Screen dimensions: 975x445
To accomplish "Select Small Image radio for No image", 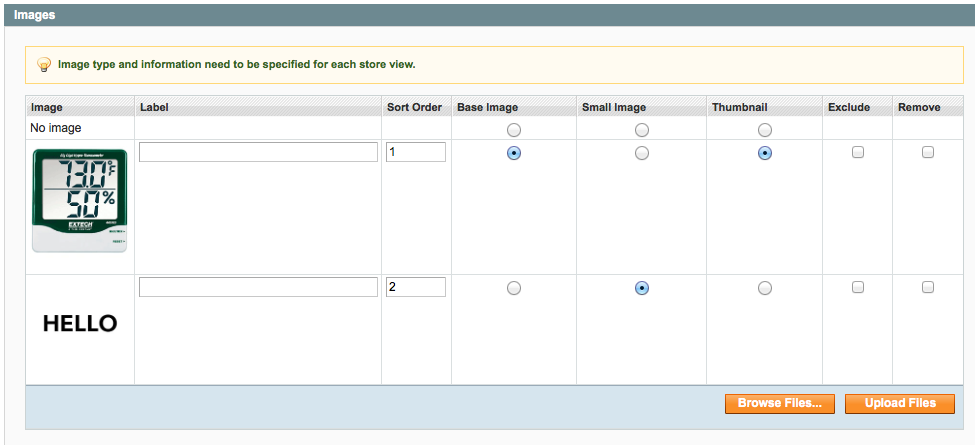I will pyautogui.click(x=642, y=130).
